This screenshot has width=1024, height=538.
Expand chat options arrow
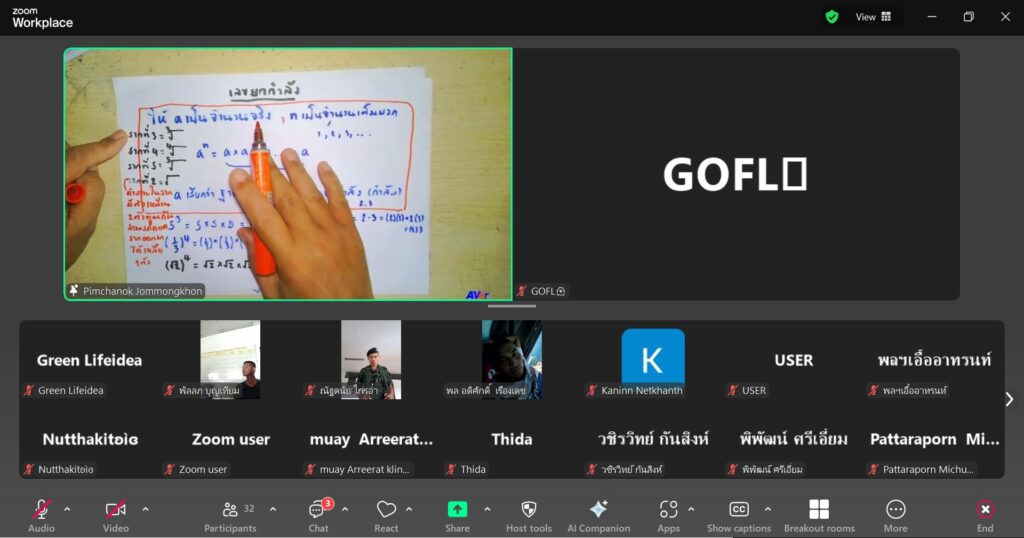point(345,509)
